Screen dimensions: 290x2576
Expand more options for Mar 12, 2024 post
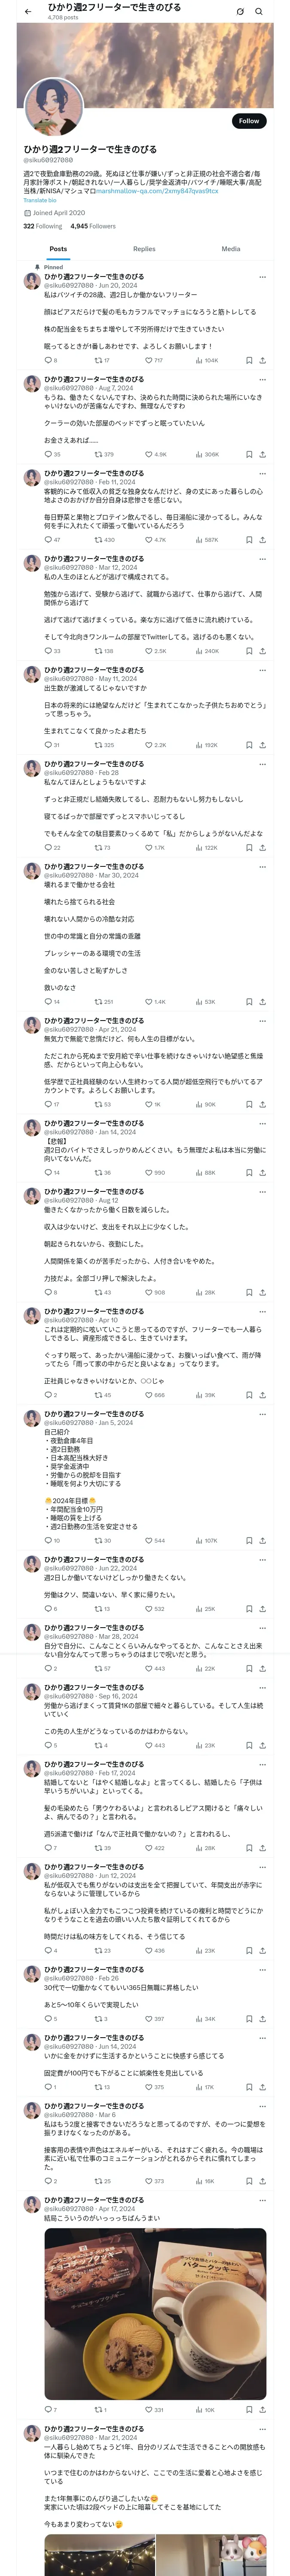[x=262, y=559]
